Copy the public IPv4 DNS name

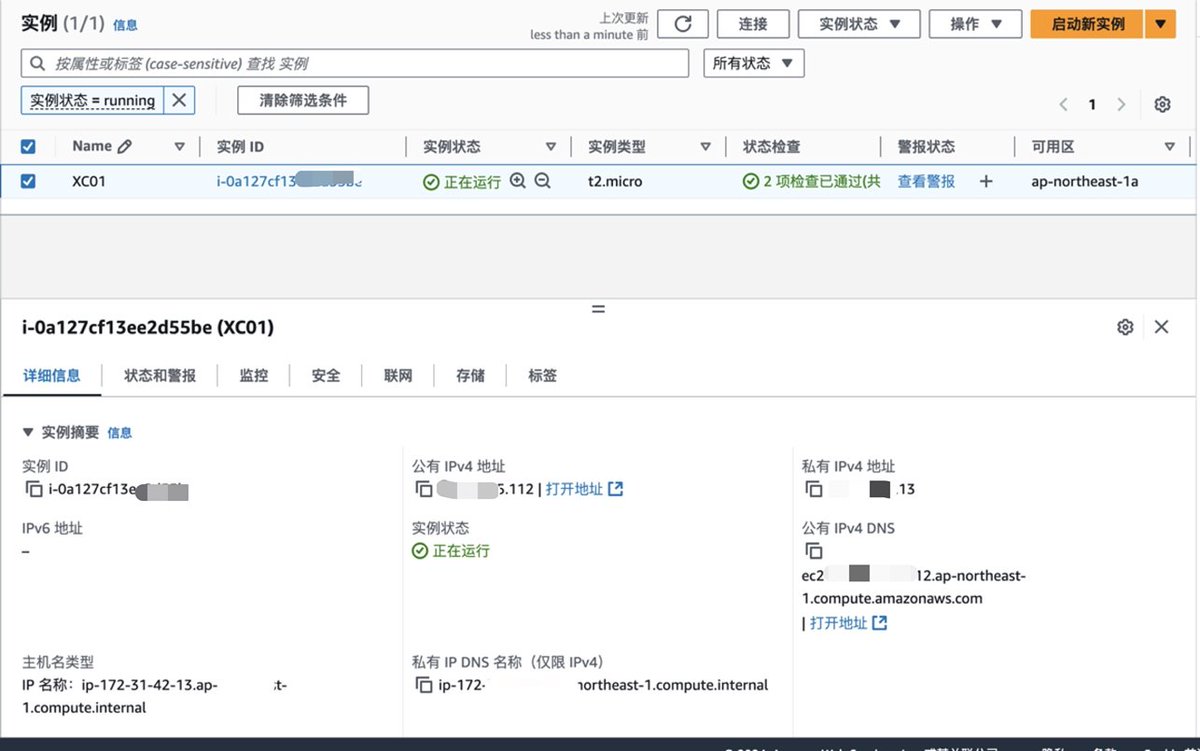click(x=814, y=550)
